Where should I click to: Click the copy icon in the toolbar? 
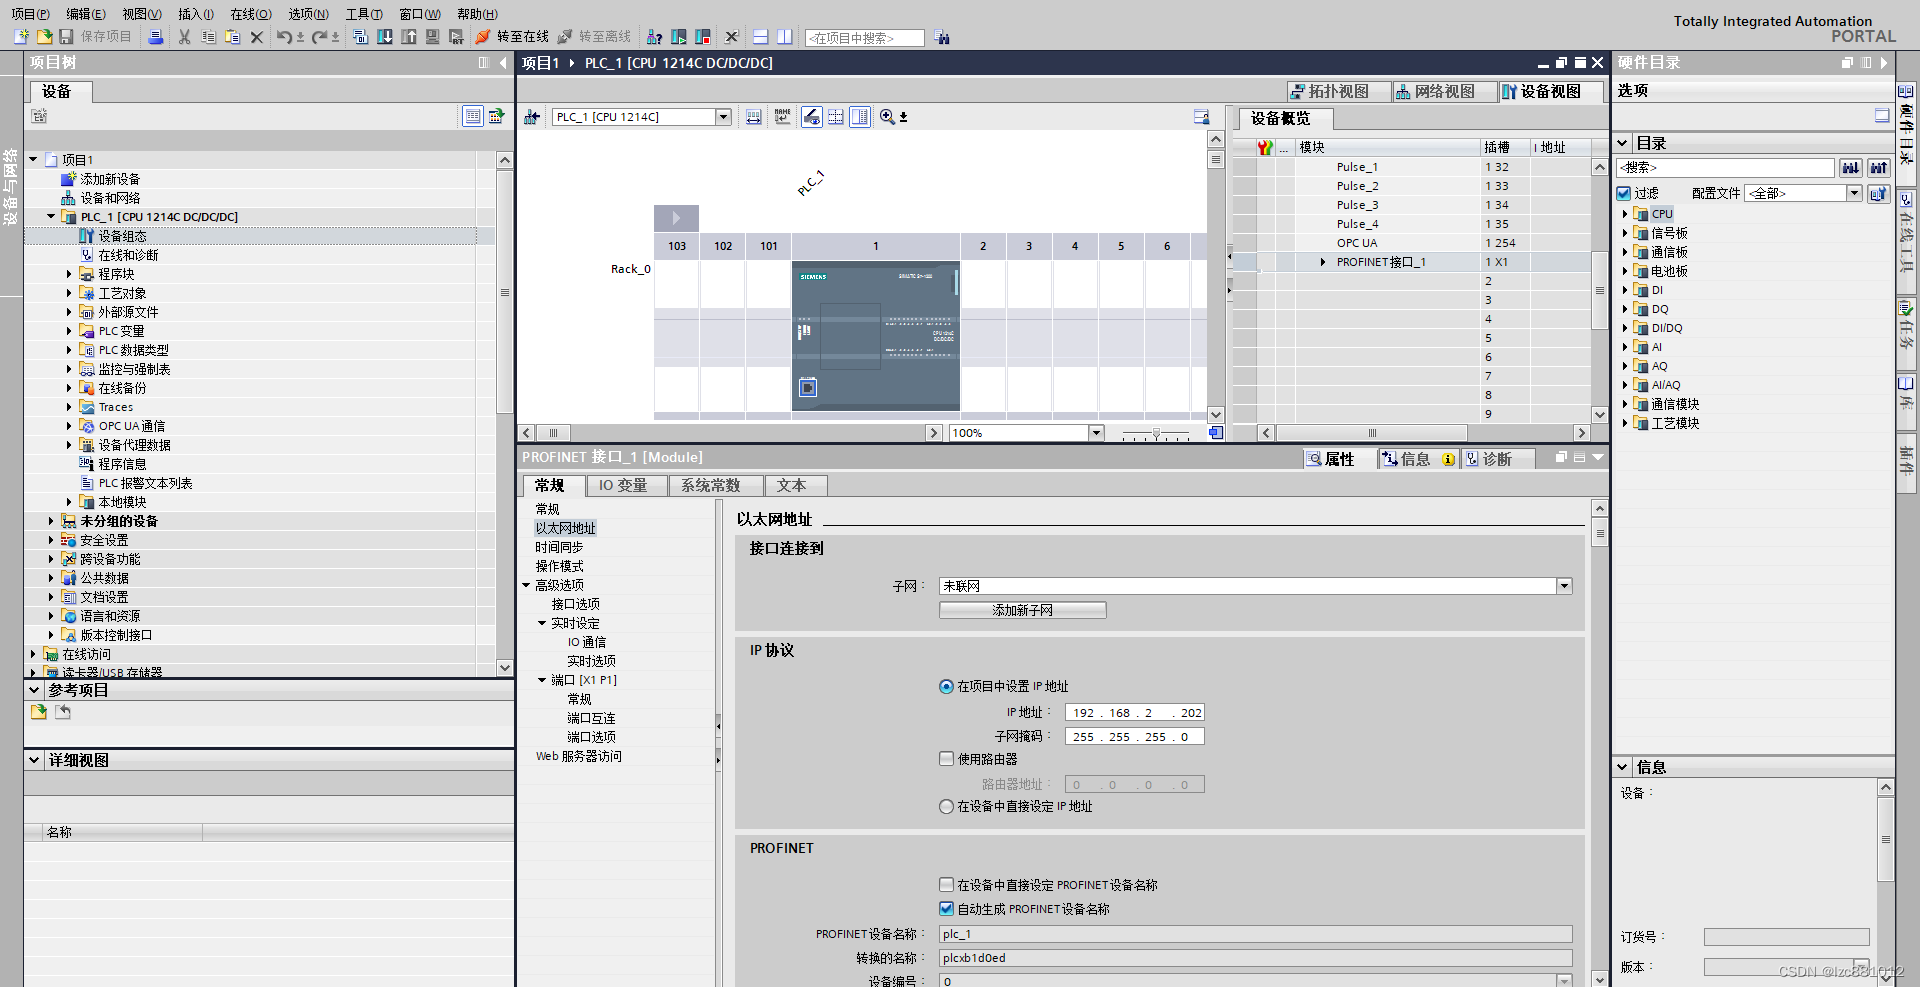pos(209,37)
